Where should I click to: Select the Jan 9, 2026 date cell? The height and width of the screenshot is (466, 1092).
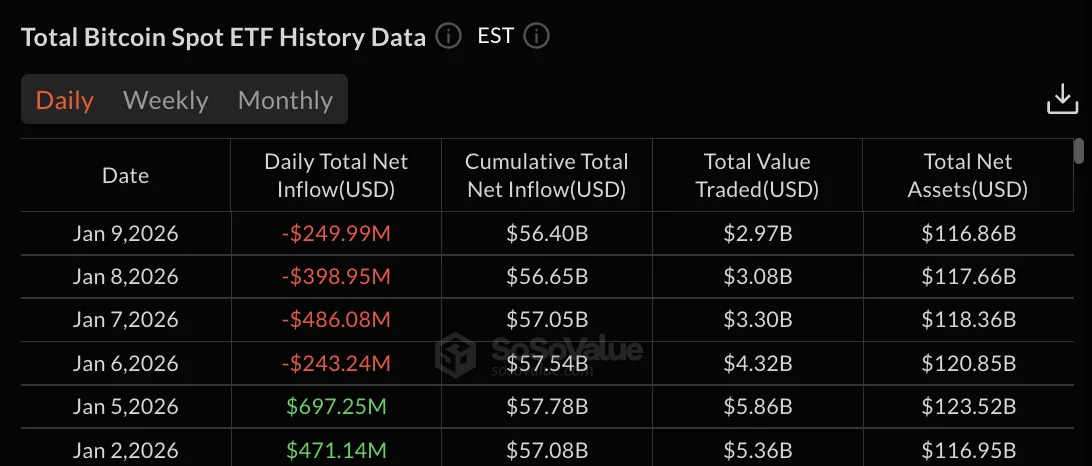(126, 234)
